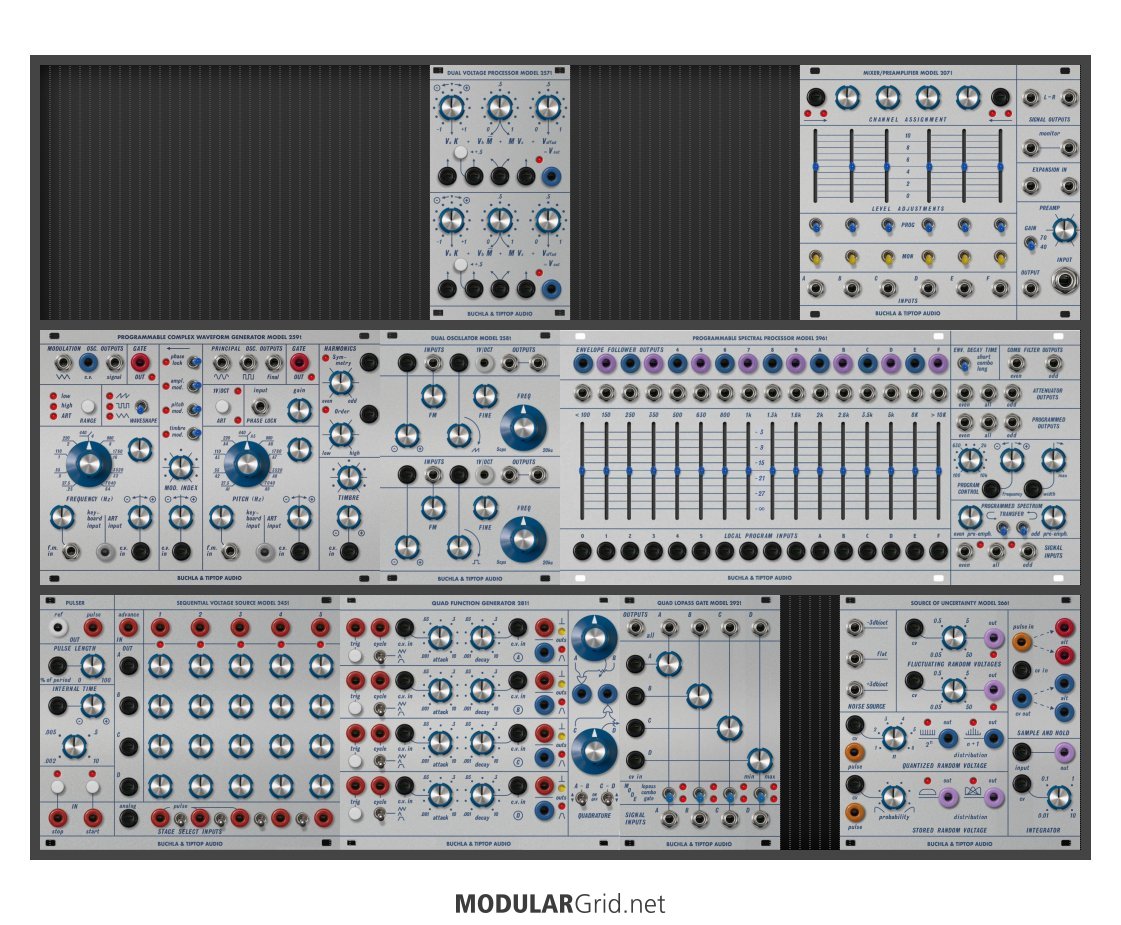Push the white RANGE button on 259t
The height and width of the screenshot is (925, 1121).
click(x=88, y=407)
